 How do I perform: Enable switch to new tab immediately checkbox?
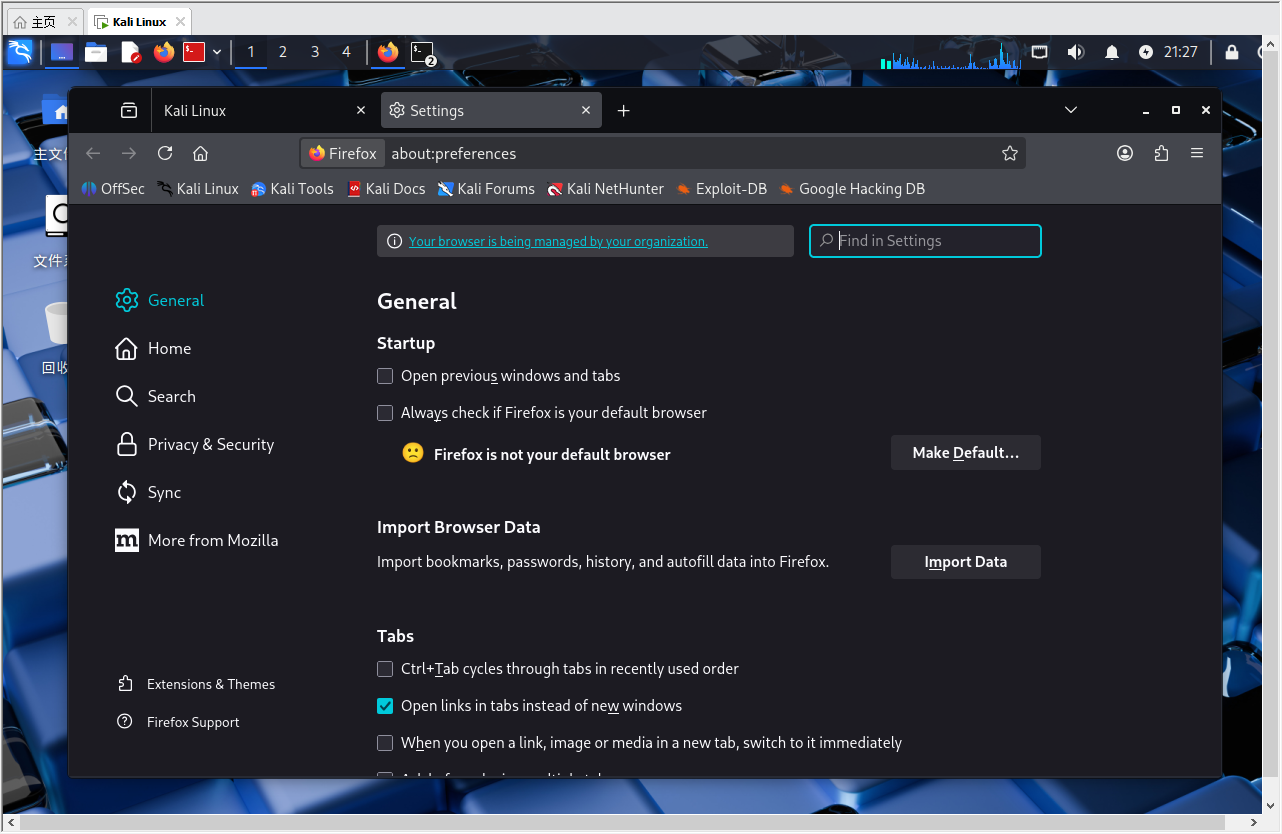[385, 743]
